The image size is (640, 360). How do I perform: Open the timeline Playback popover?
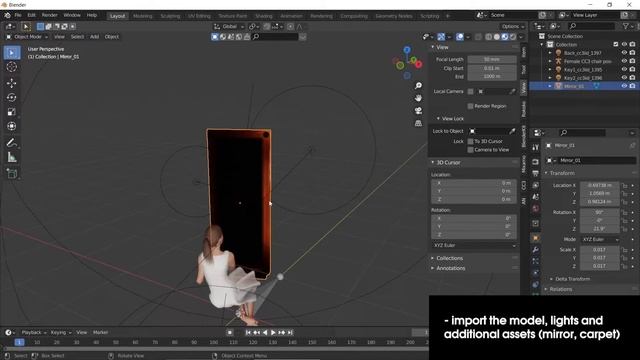pyautogui.click(x=33, y=333)
